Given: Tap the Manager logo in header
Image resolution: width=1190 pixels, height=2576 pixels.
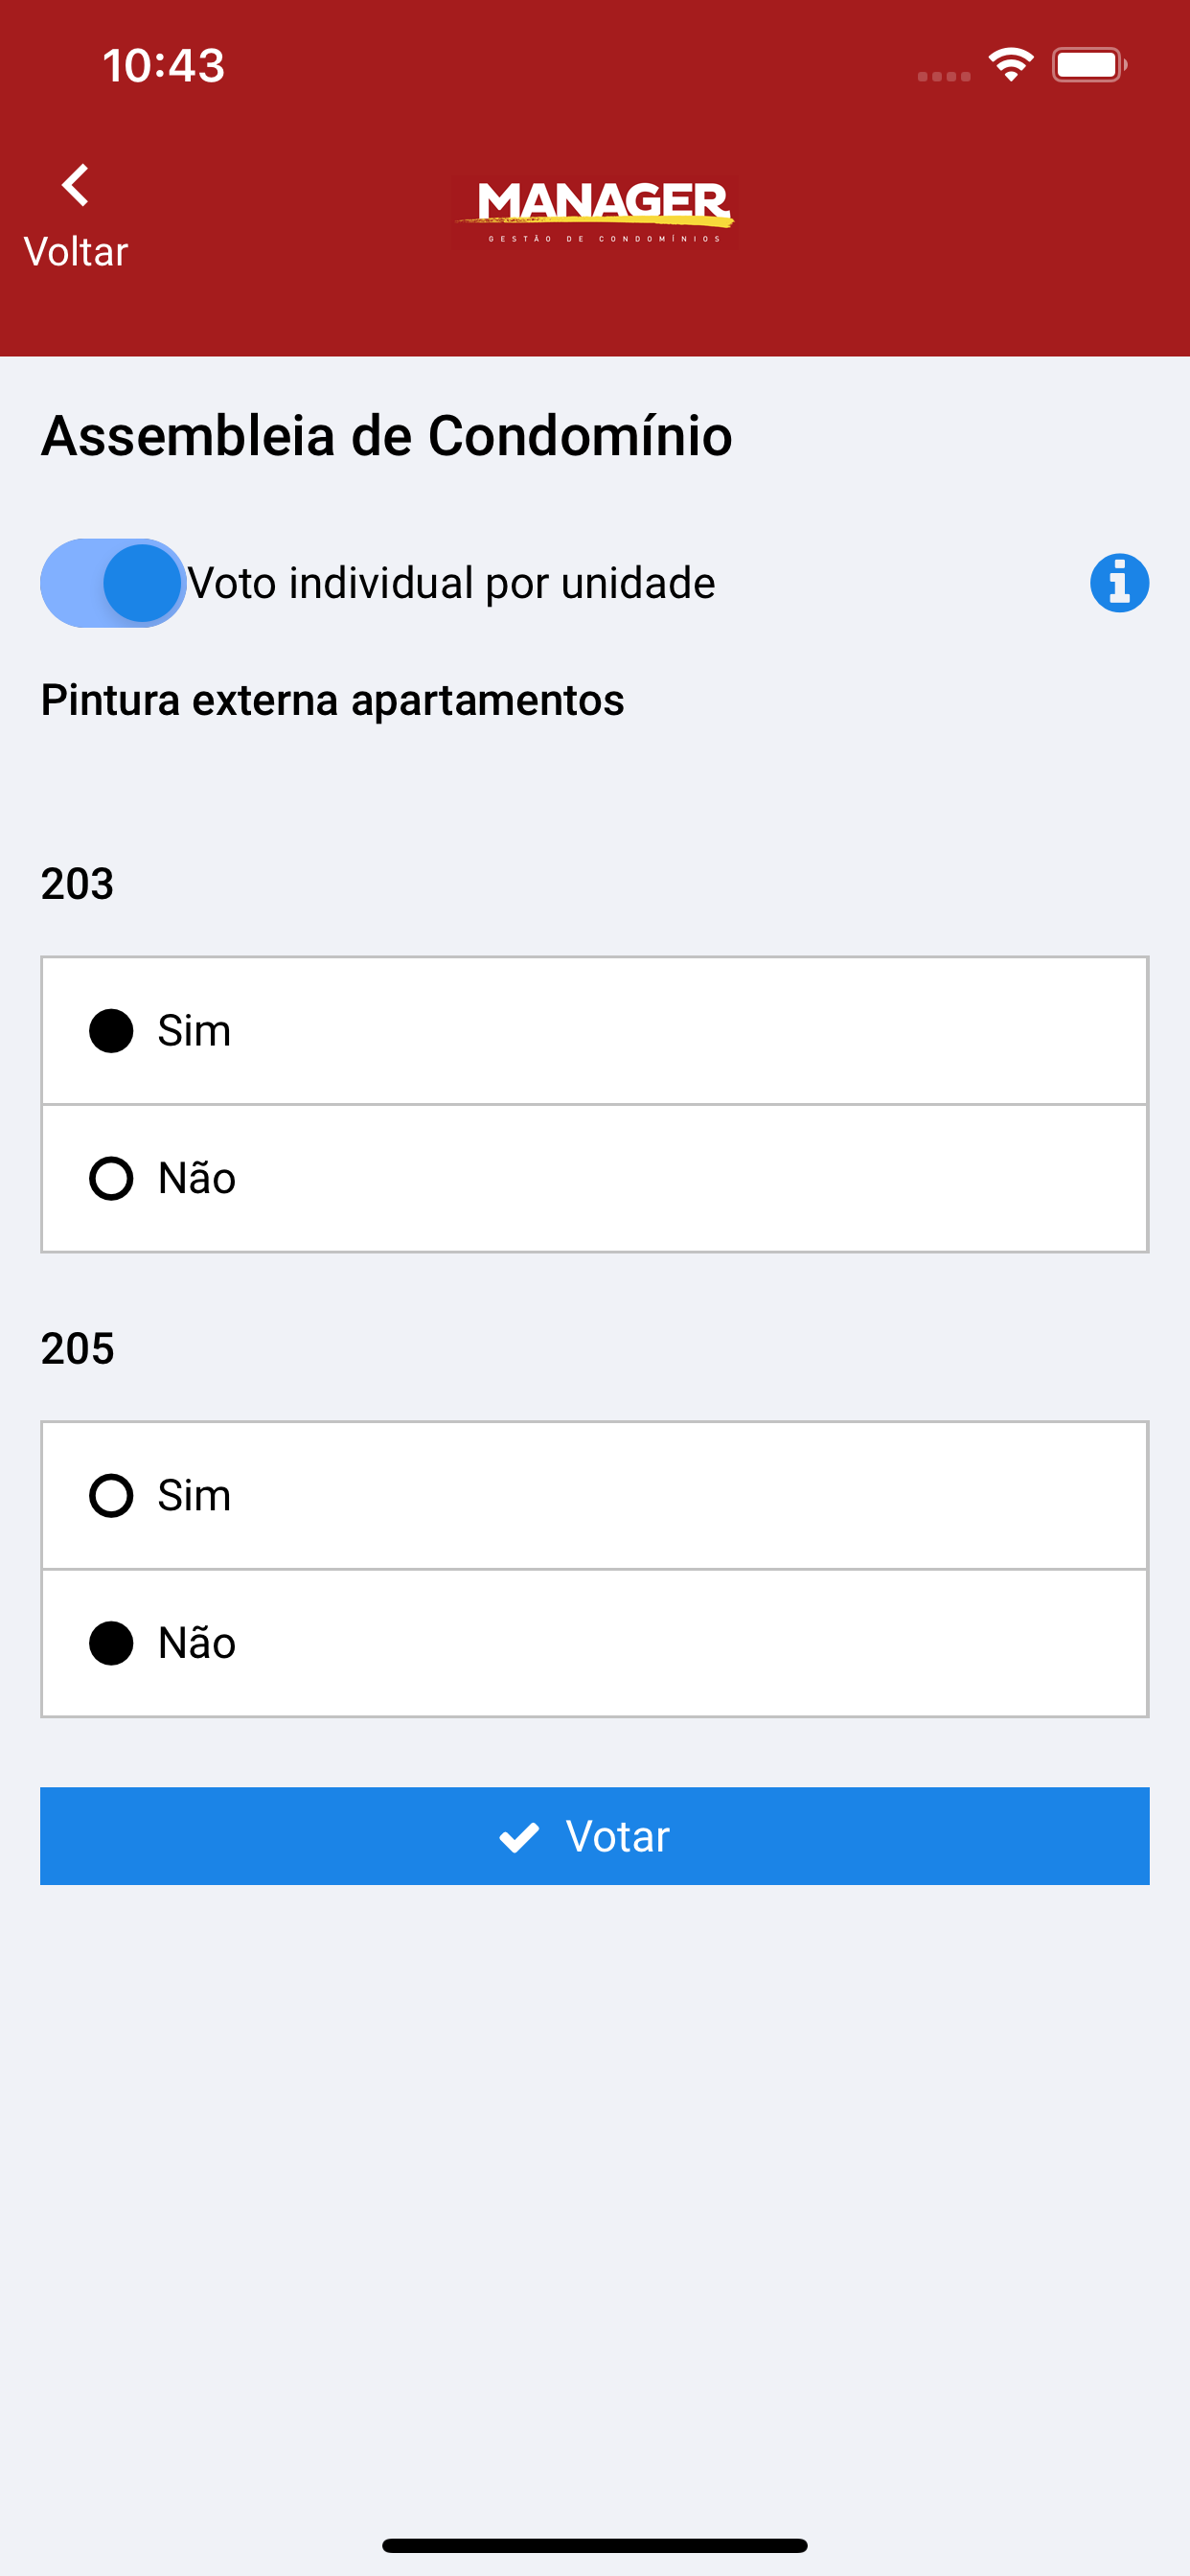Looking at the screenshot, I should pos(595,211).
